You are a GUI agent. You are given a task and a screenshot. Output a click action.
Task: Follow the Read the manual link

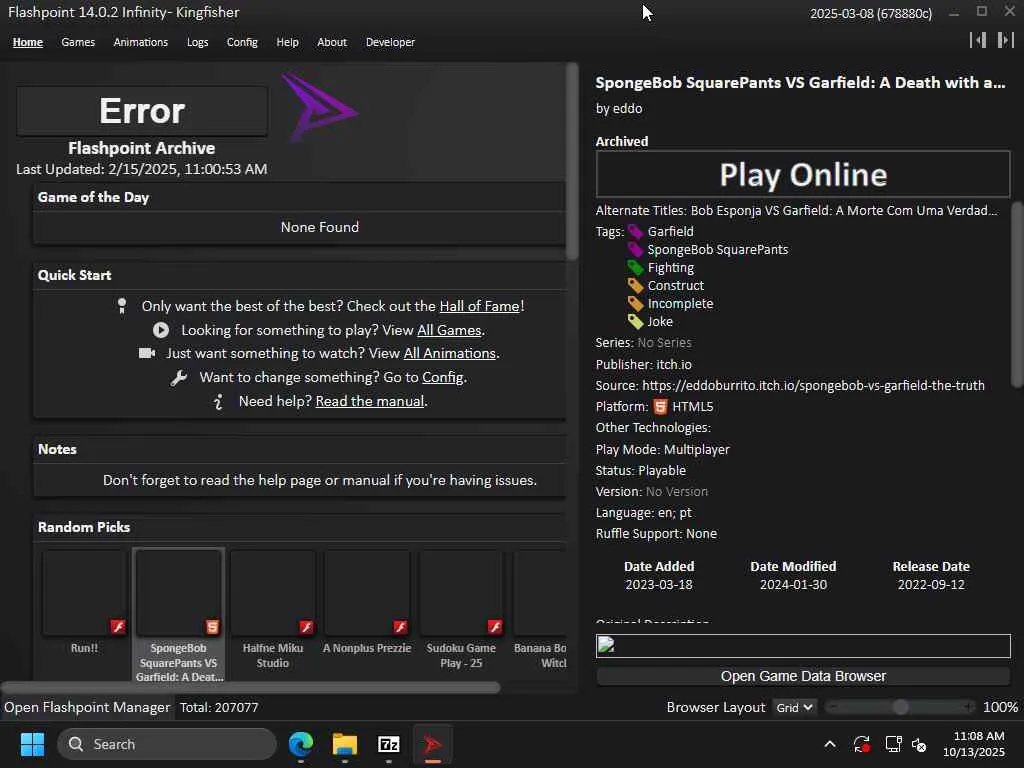pyautogui.click(x=370, y=401)
